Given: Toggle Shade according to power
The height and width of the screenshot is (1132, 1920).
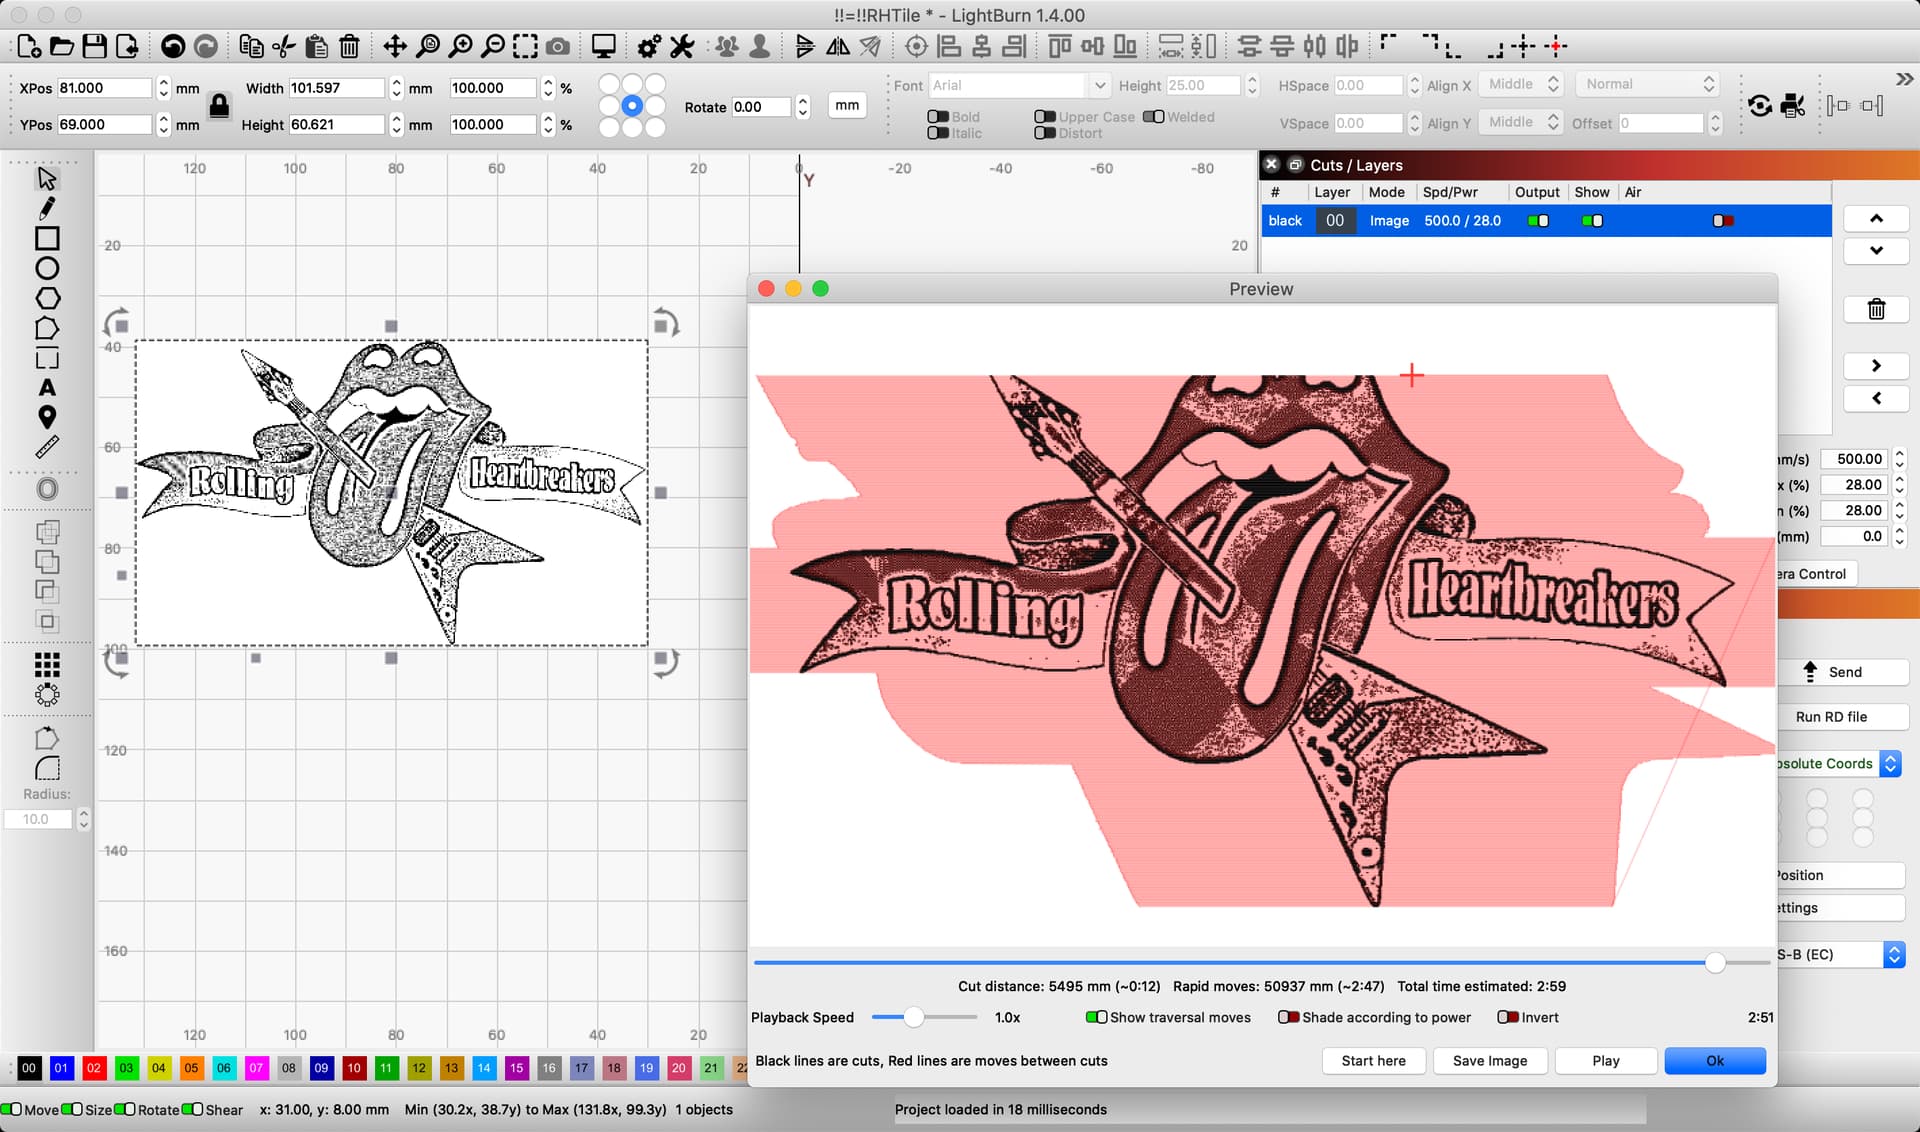Looking at the screenshot, I should click(1288, 1017).
